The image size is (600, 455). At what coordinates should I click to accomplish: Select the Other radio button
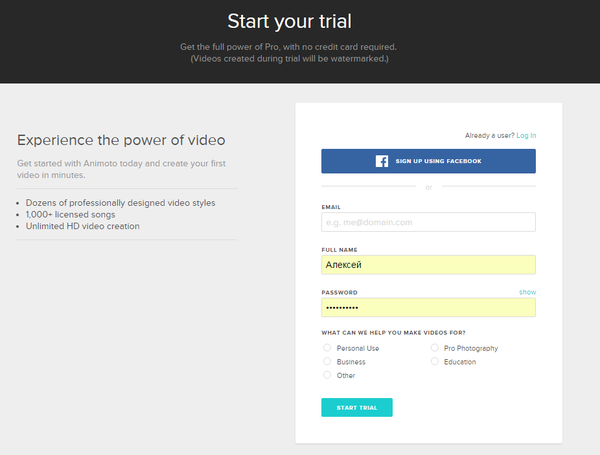click(x=327, y=375)
